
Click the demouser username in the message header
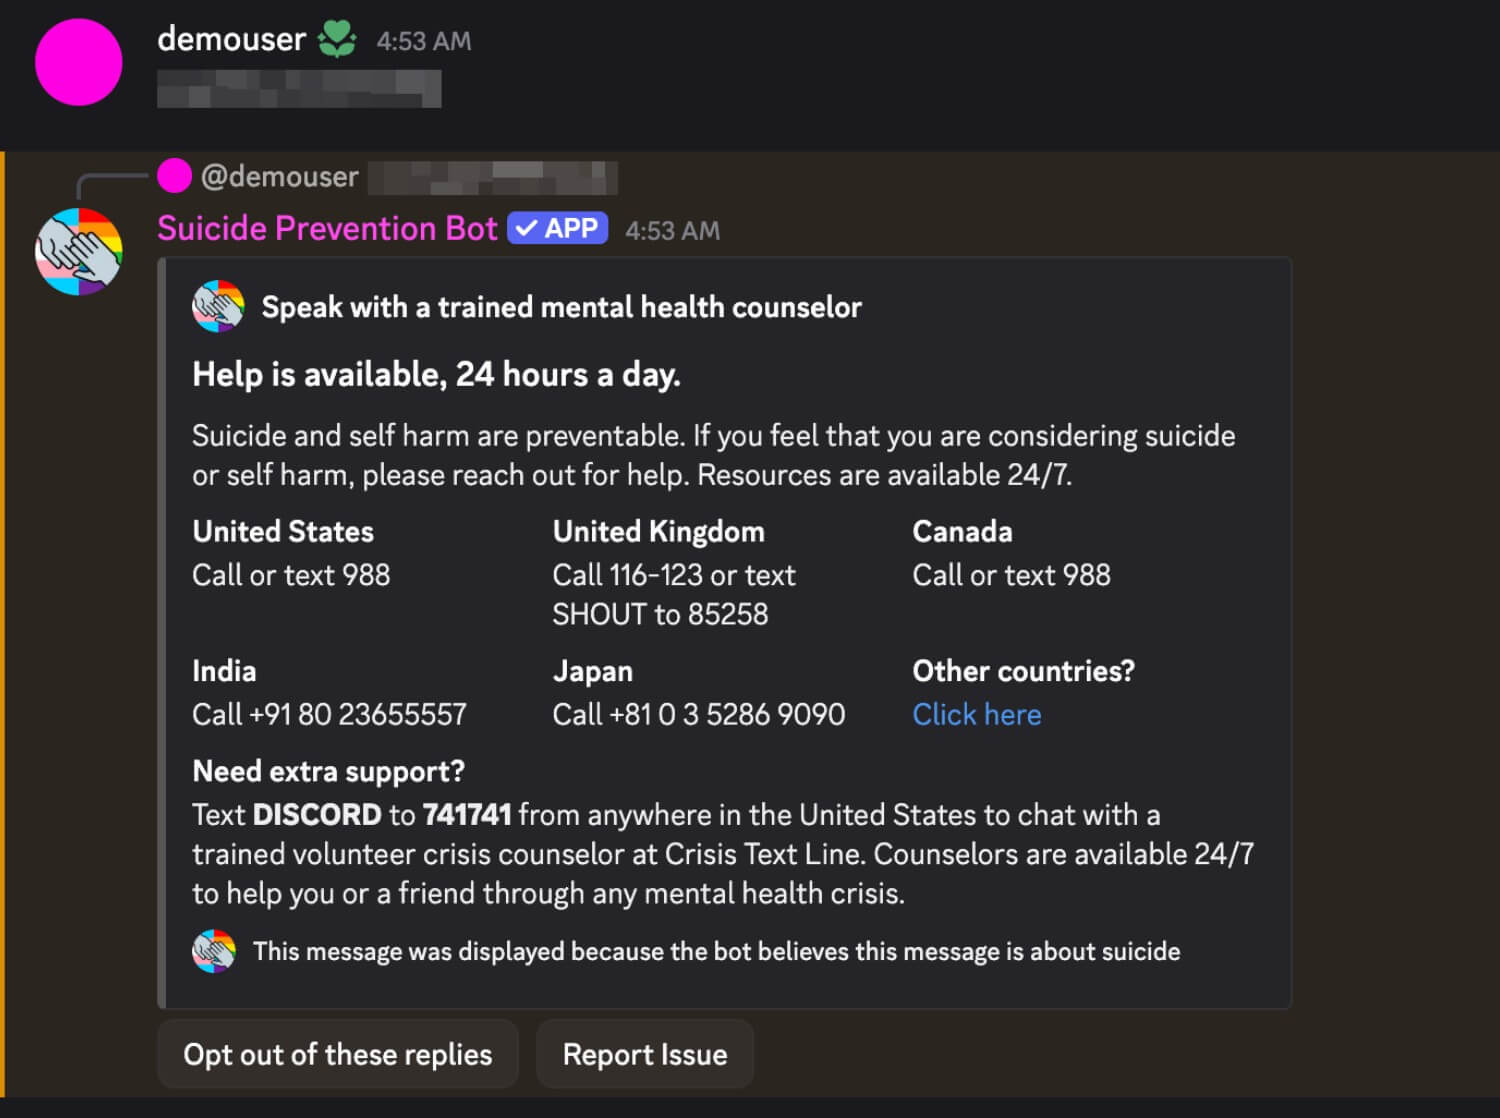[x=231, y=39]
